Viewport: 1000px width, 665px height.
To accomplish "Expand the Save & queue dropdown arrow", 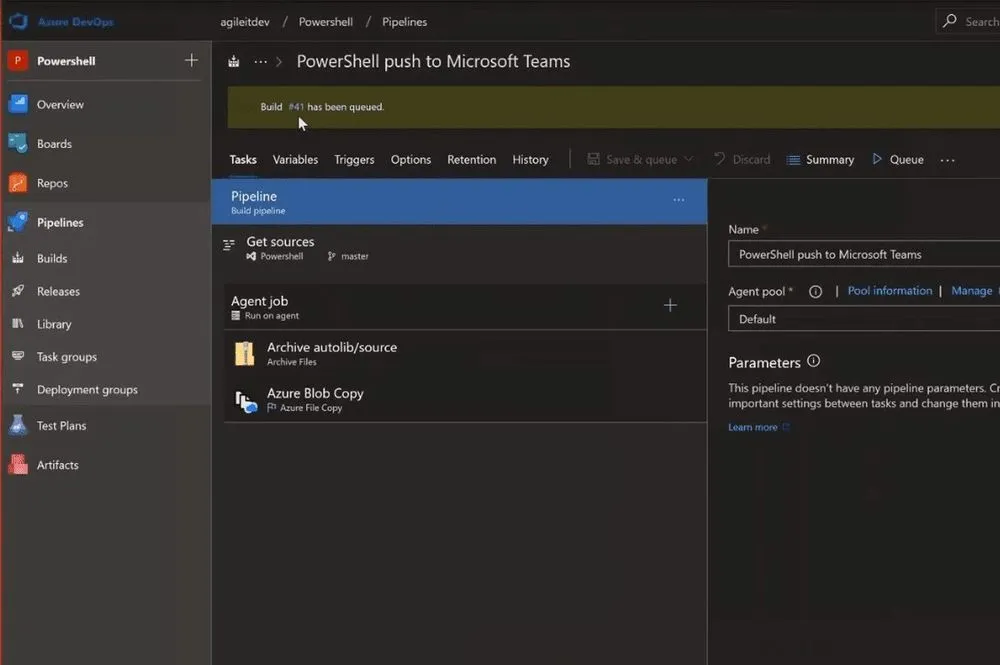I will [x=688, y=159].
